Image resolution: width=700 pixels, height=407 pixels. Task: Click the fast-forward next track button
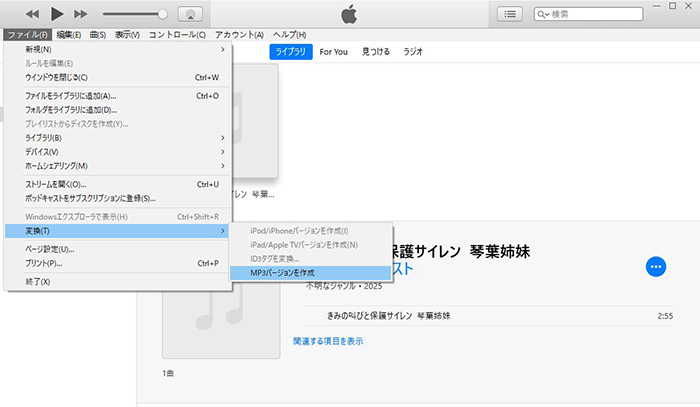coord(81,14)
